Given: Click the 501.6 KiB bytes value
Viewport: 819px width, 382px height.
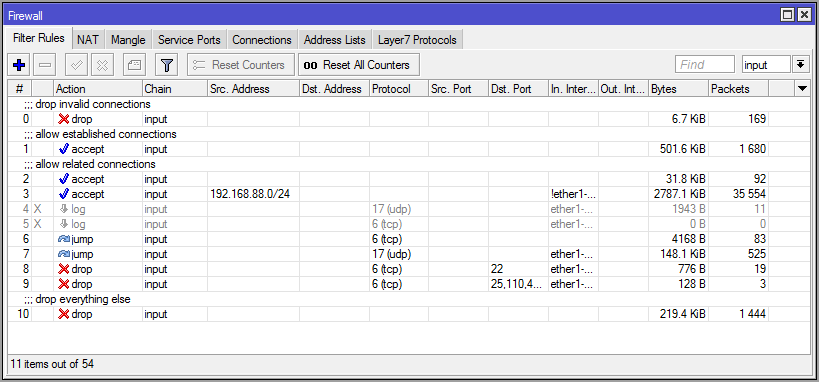Looking at the screenshot, I should [683, 149].
